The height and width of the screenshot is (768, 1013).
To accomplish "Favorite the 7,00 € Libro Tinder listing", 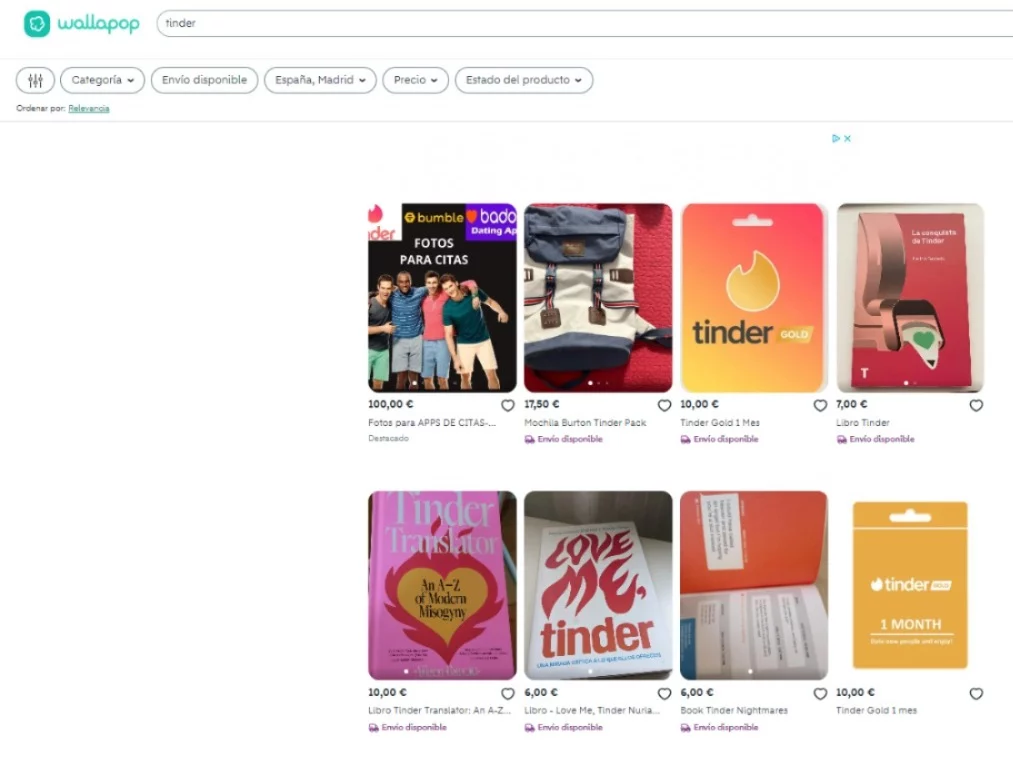I will click(x=976, y=405).
